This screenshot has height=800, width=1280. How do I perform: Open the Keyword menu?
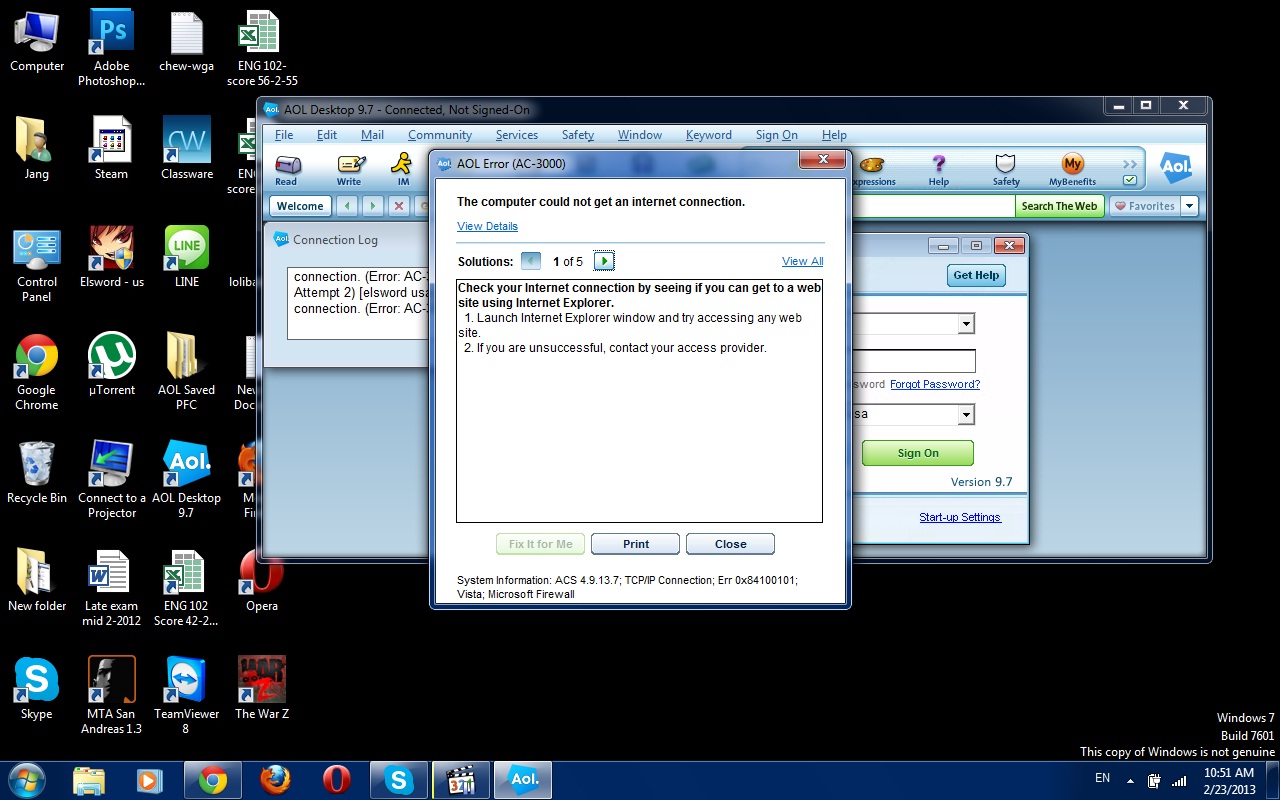pyautogui.click(x=708, y=135)
